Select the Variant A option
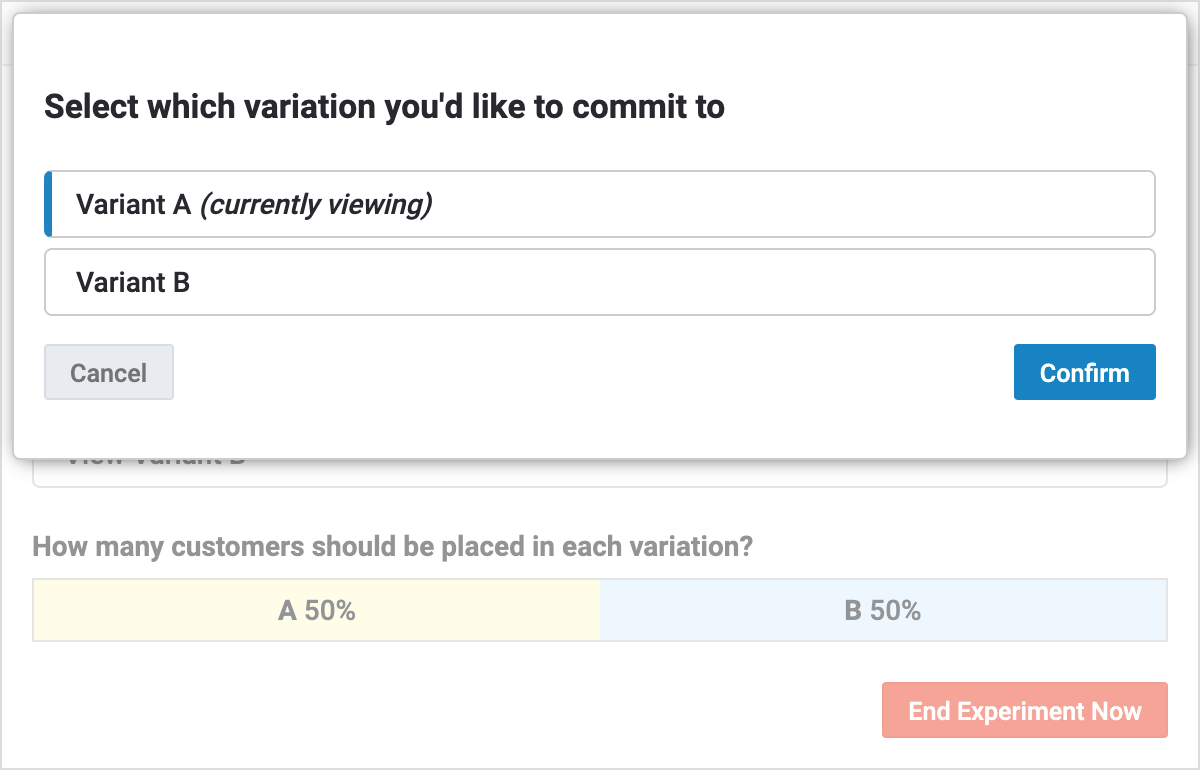Screen dimensions: 1200x770 click(600, 204)
